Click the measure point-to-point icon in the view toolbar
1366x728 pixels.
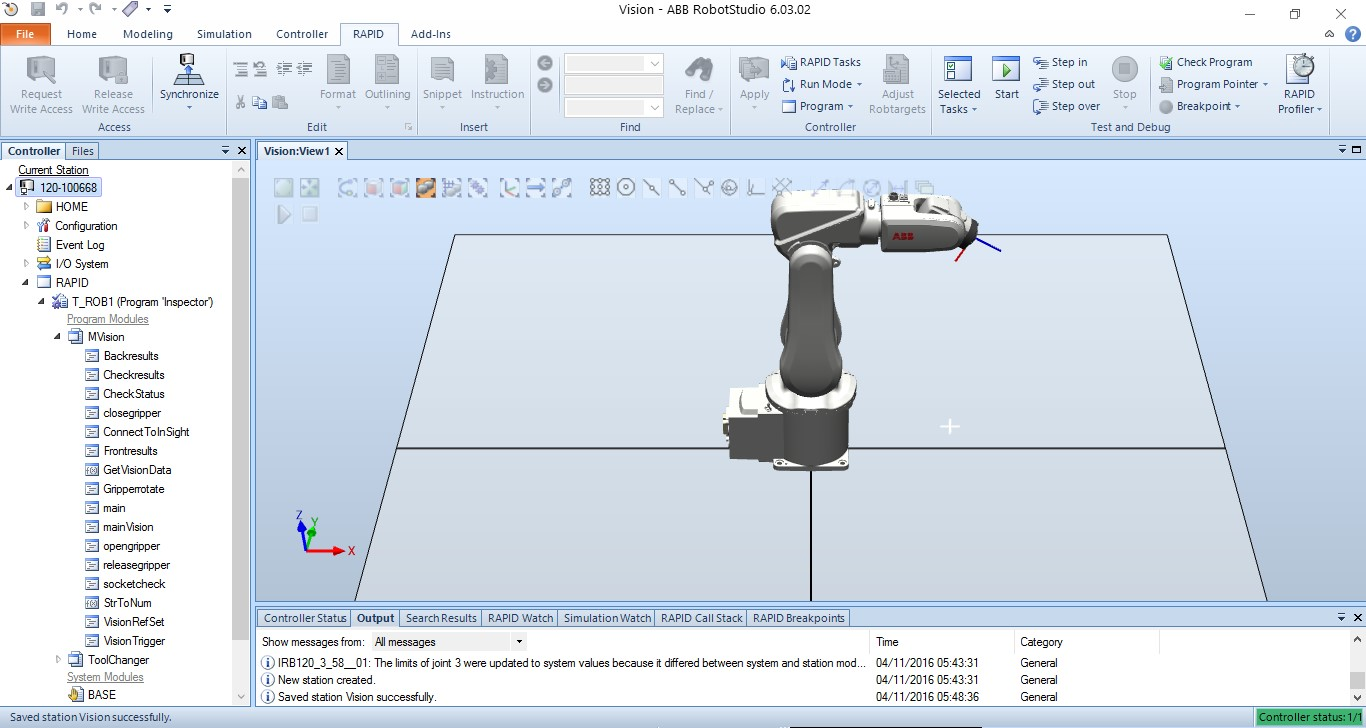click(x=819, y=187)
